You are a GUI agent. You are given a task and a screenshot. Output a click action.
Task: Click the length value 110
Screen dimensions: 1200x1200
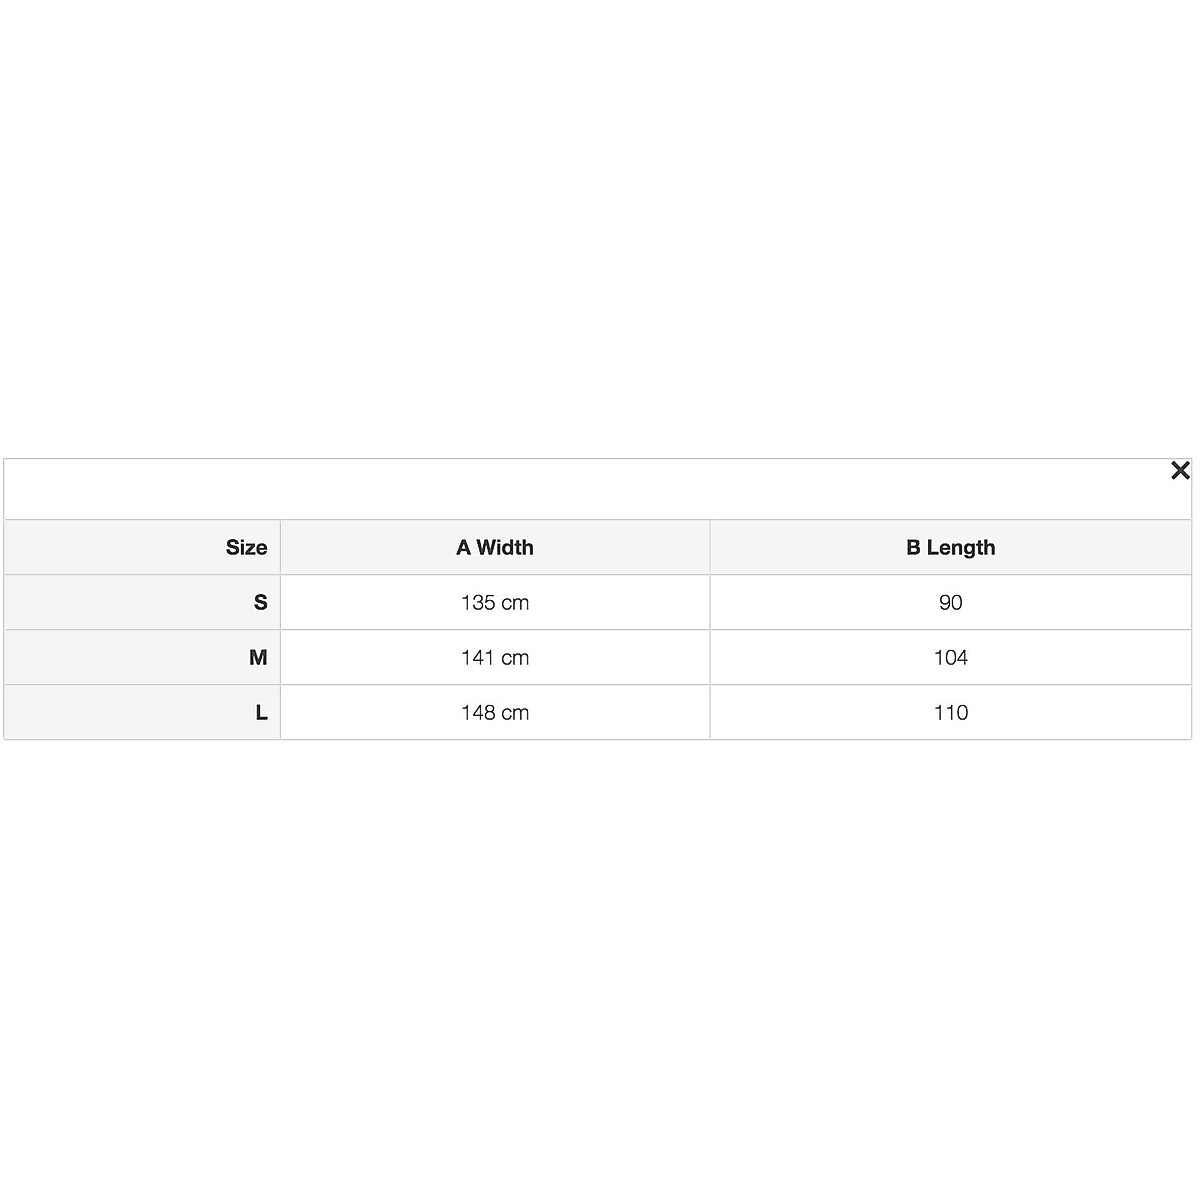coord(950,713)
